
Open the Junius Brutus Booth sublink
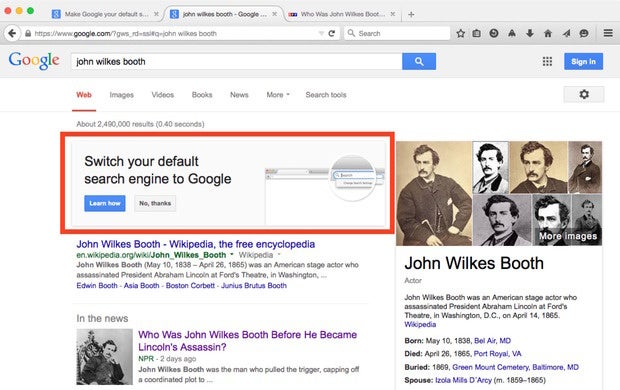[x=254, y=285]
